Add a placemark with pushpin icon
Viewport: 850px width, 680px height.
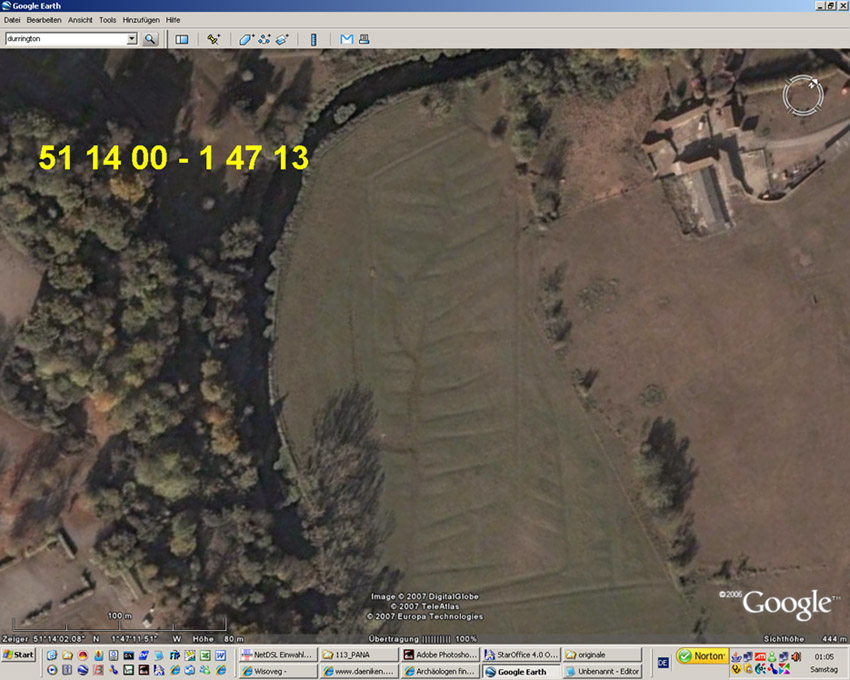(213, 39)
